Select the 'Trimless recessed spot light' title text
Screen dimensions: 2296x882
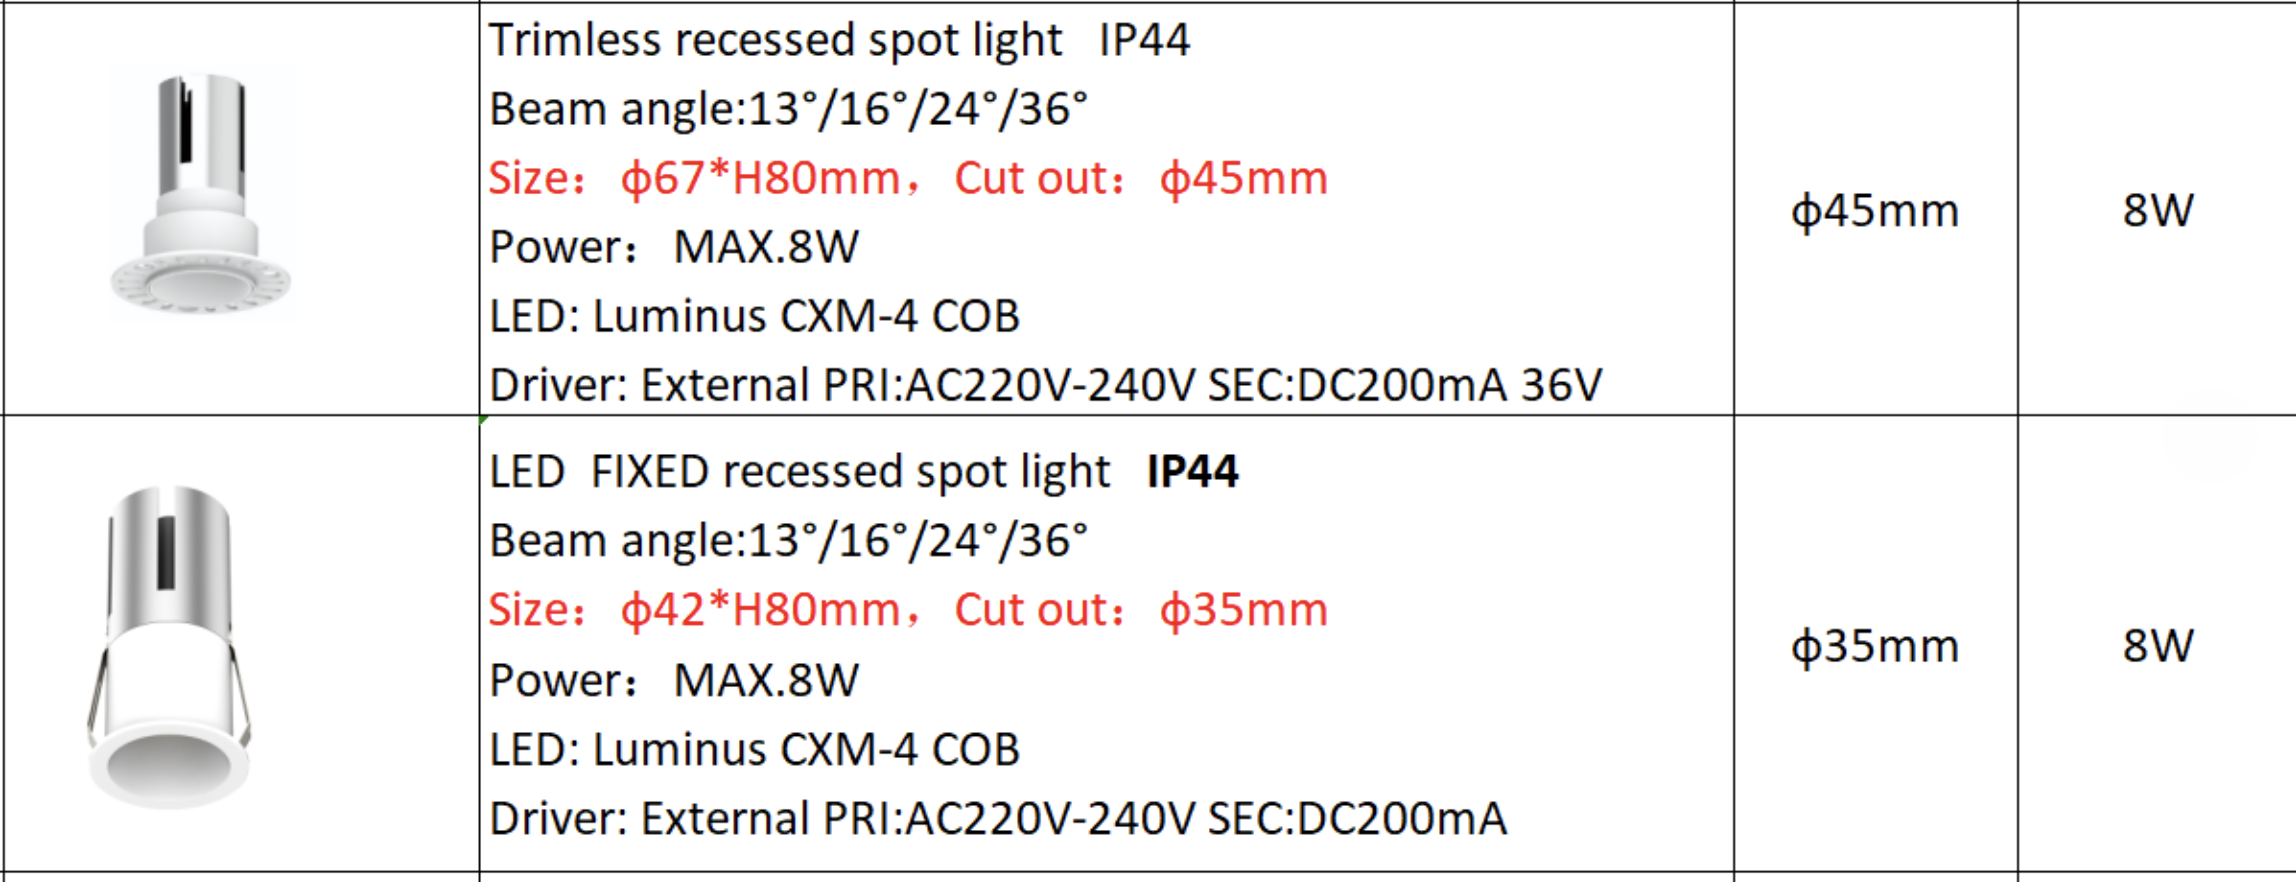pyautogui.click(x=775, y=41)
